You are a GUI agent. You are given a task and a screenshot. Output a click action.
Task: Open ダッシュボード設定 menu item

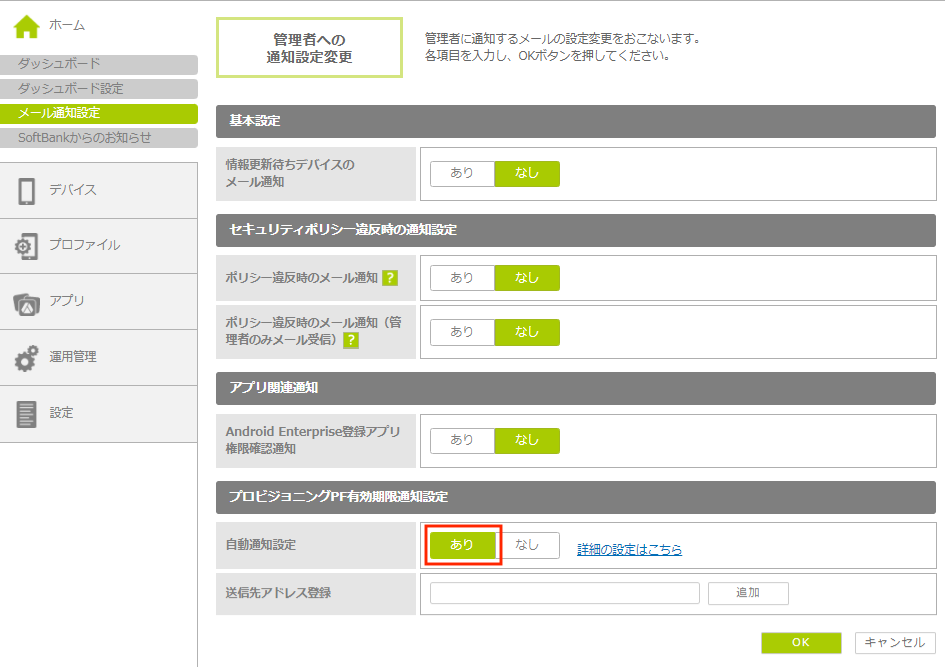pos(98,89)
